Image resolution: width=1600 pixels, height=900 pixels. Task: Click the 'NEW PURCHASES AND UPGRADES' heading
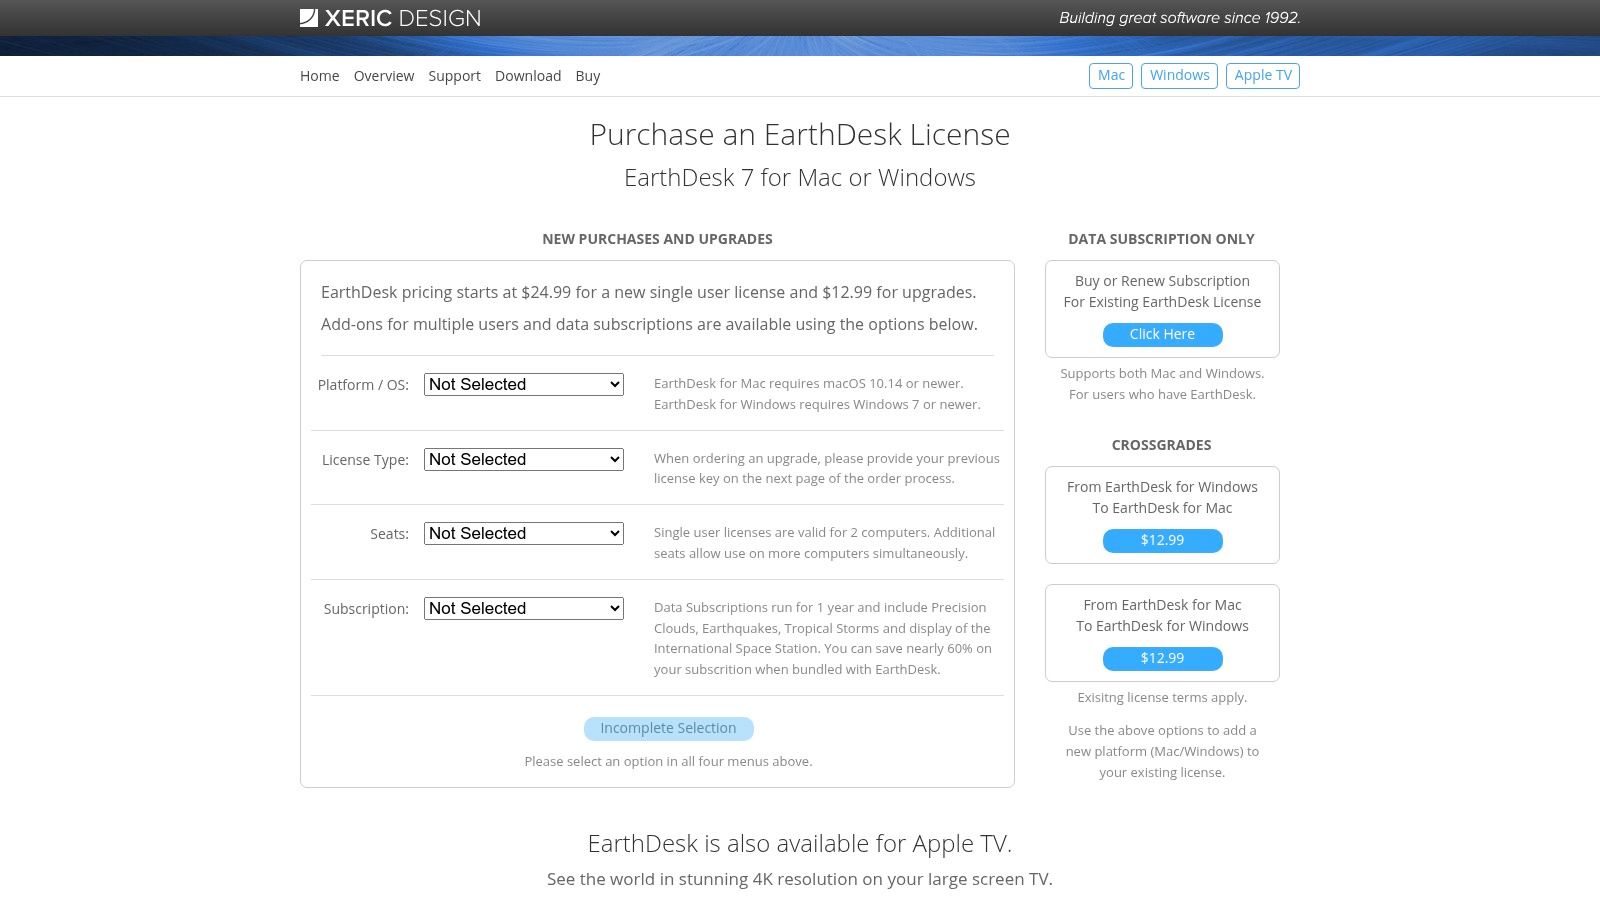657,239
